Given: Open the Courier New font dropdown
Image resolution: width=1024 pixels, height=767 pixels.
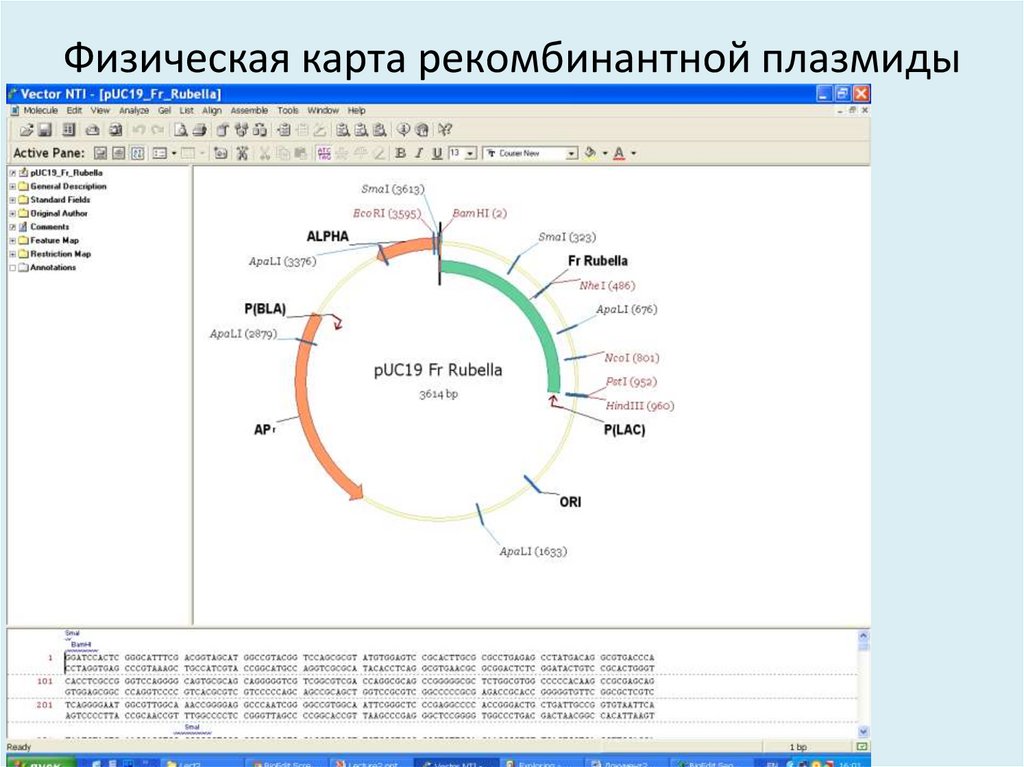Looking at the screenshot, I should (571, 153).
